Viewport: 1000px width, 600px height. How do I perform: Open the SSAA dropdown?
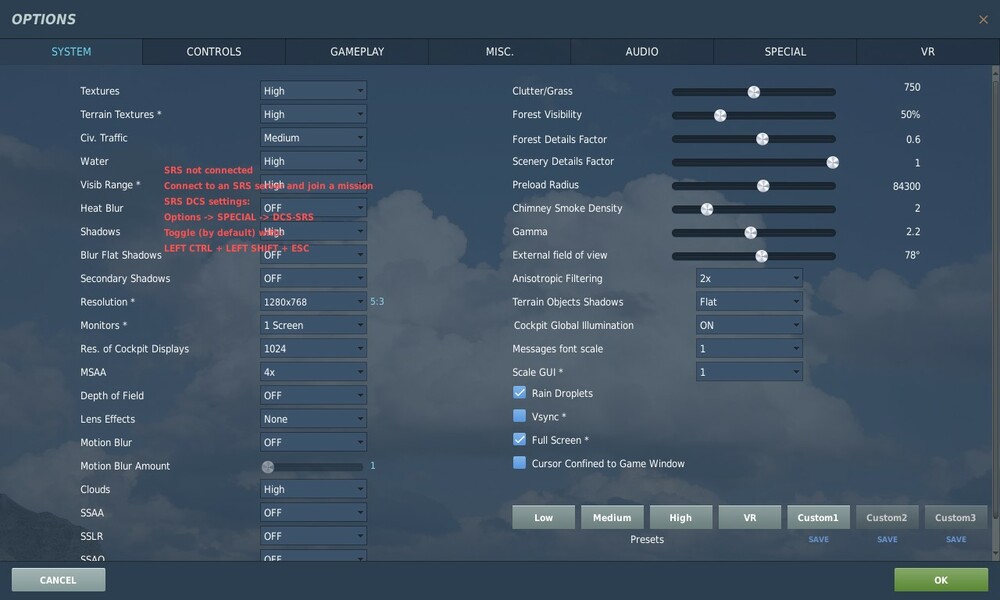[x=313, y=513]
